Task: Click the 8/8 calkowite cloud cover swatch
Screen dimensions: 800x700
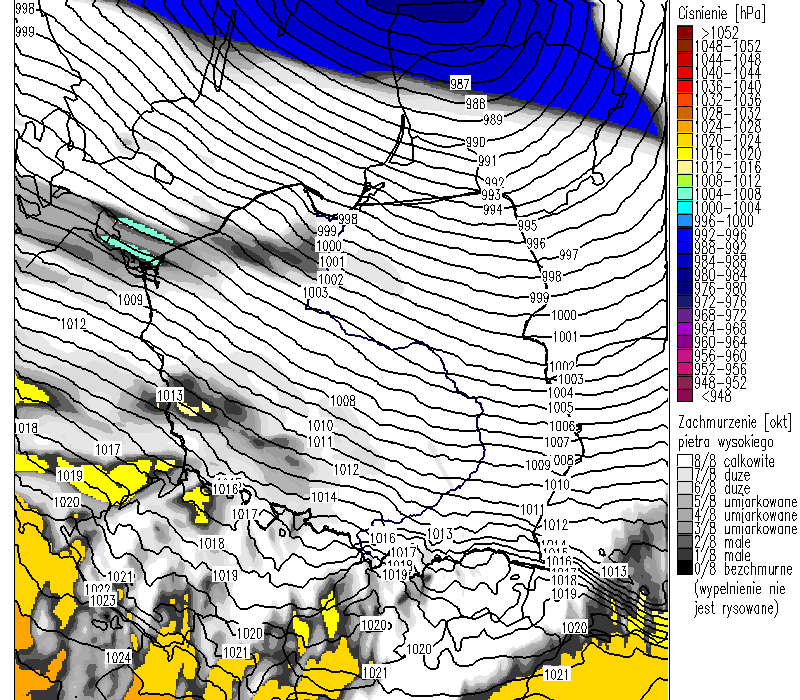Action: (x=685, y=461)
